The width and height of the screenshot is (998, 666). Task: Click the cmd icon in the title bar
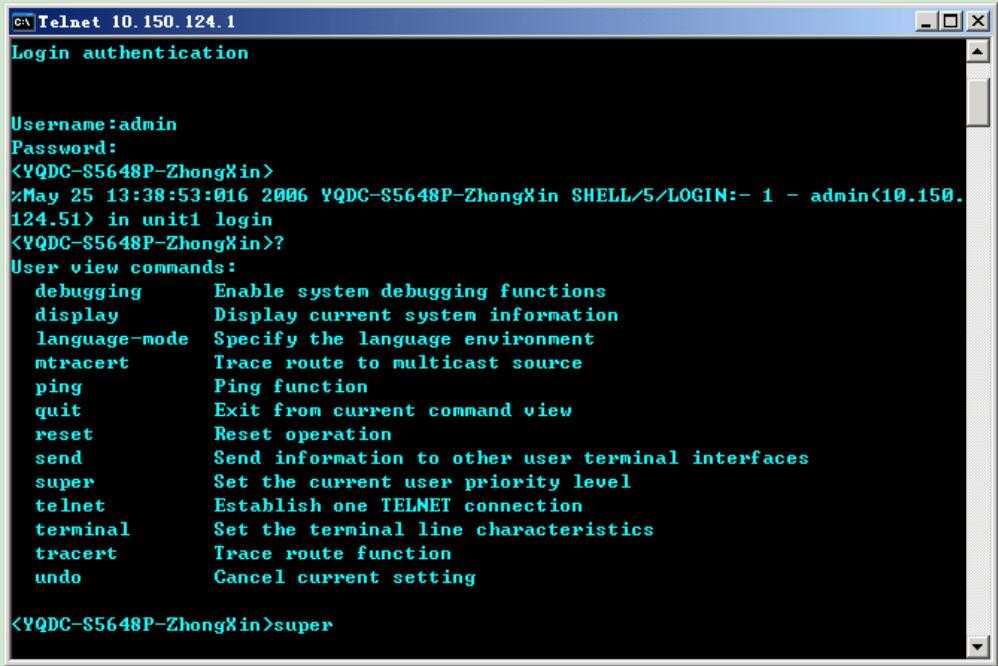coord(22,22)
